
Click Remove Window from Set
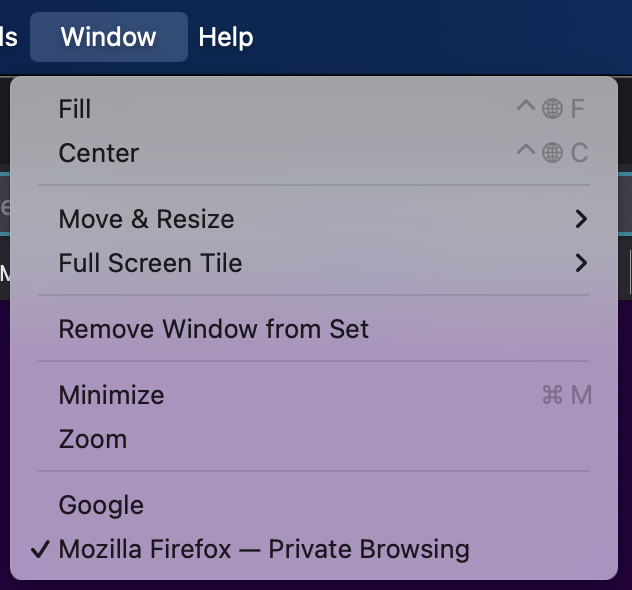[x=314, y=329]
